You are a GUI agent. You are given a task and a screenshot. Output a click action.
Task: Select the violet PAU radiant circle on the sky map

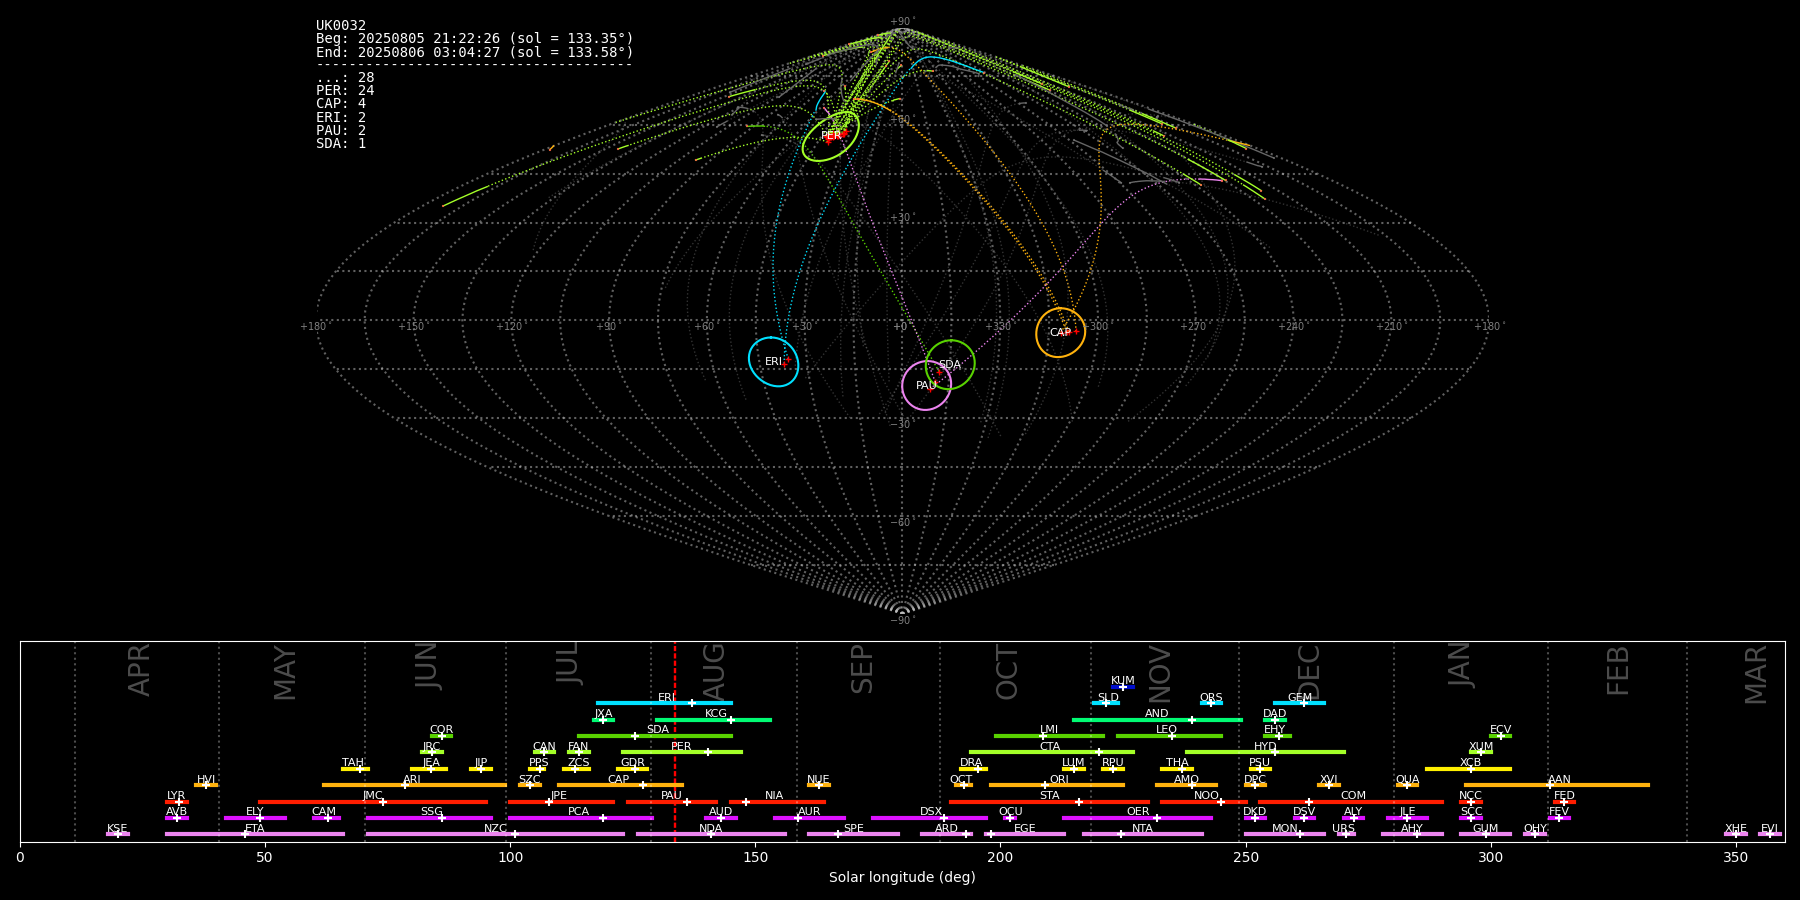pyautogui.click(x=927, y=385)
